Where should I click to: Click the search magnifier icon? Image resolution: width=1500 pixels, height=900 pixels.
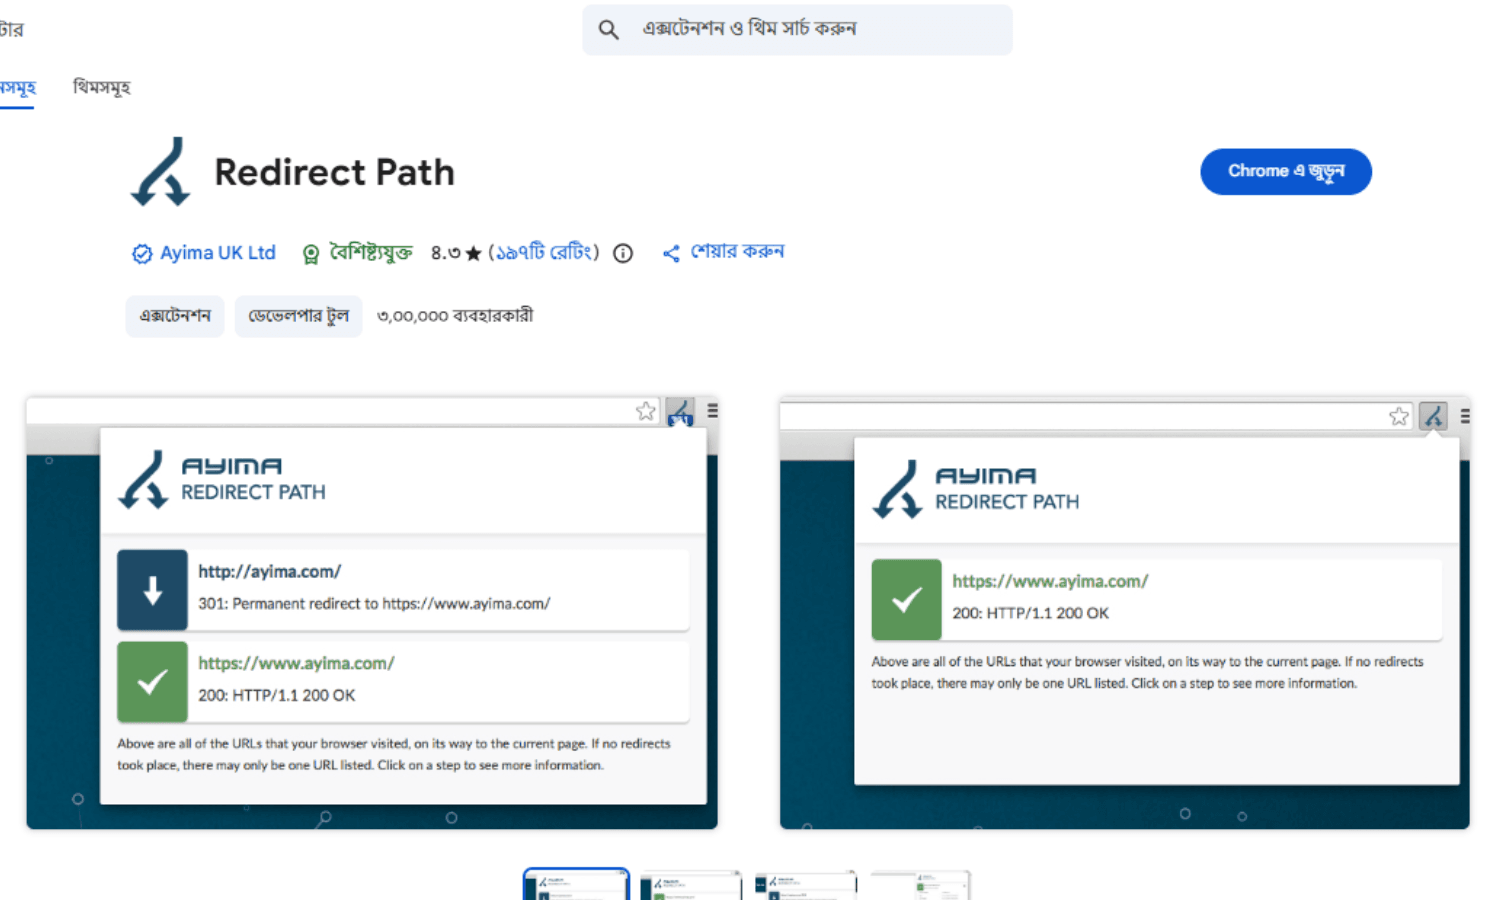[608, 30]
